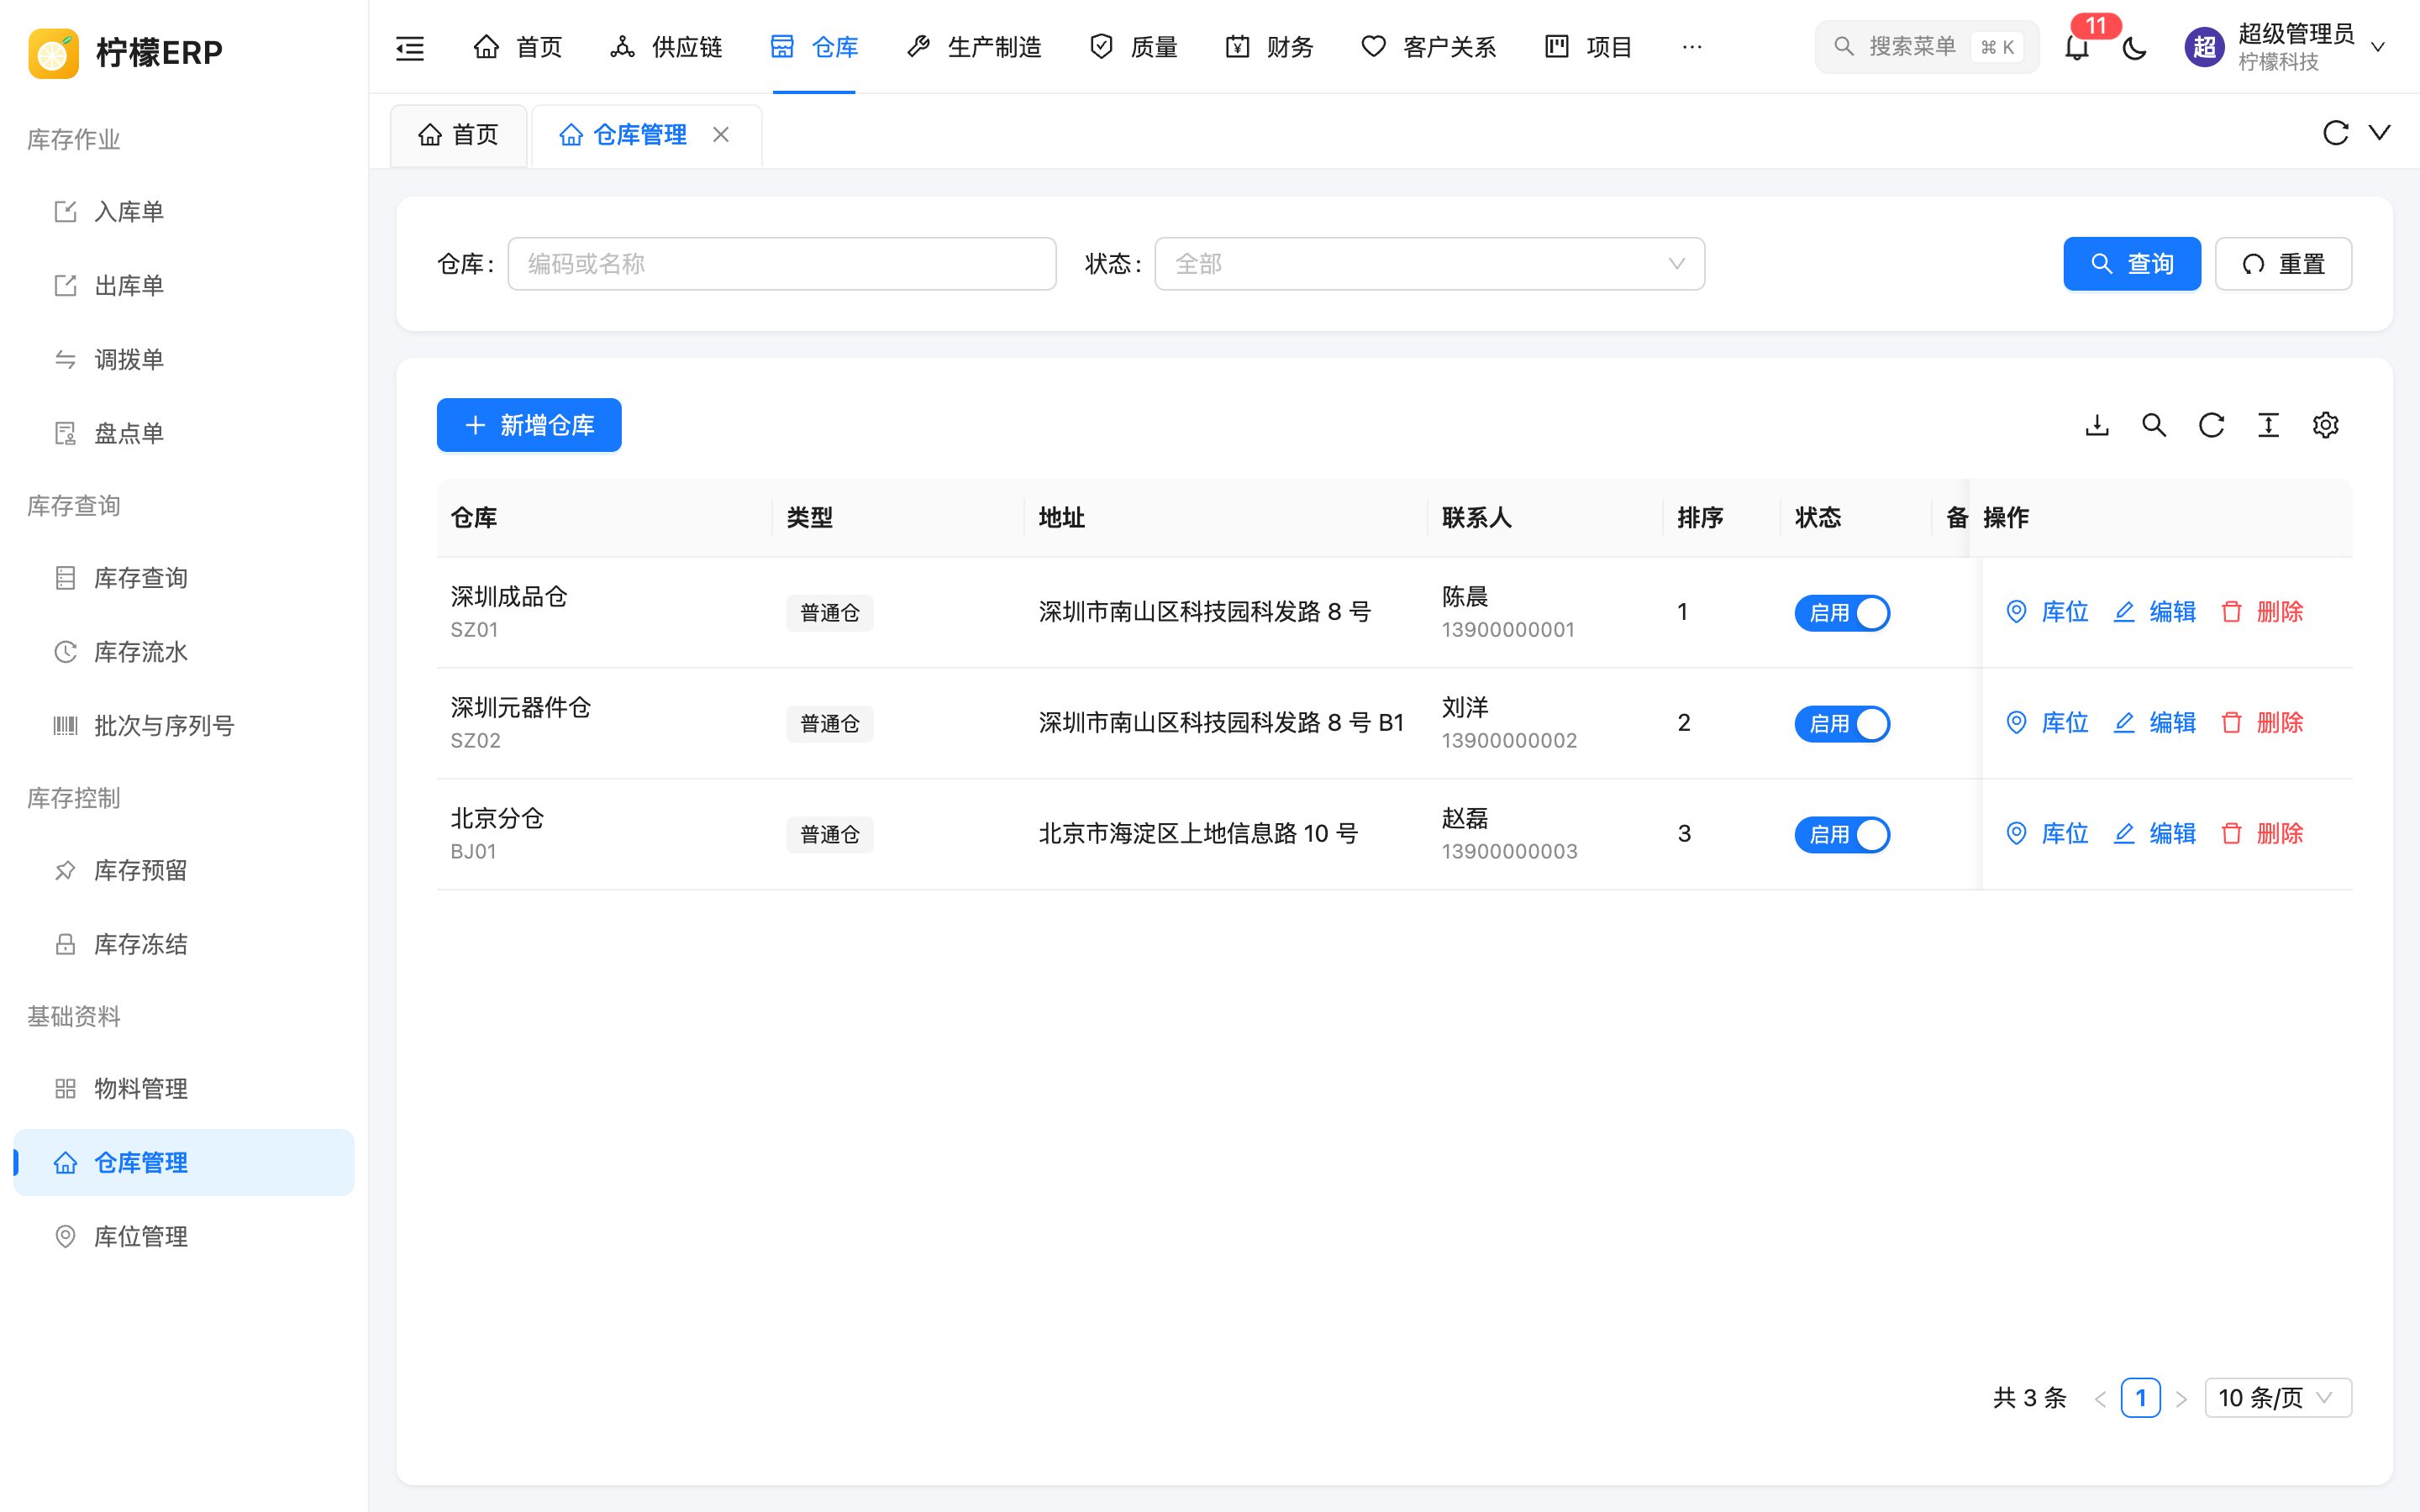Viewport: 2420px width, 1512px height.
Task: Toggle 深圳元器件仓 status switch
Action: (x=1842, y=724)
